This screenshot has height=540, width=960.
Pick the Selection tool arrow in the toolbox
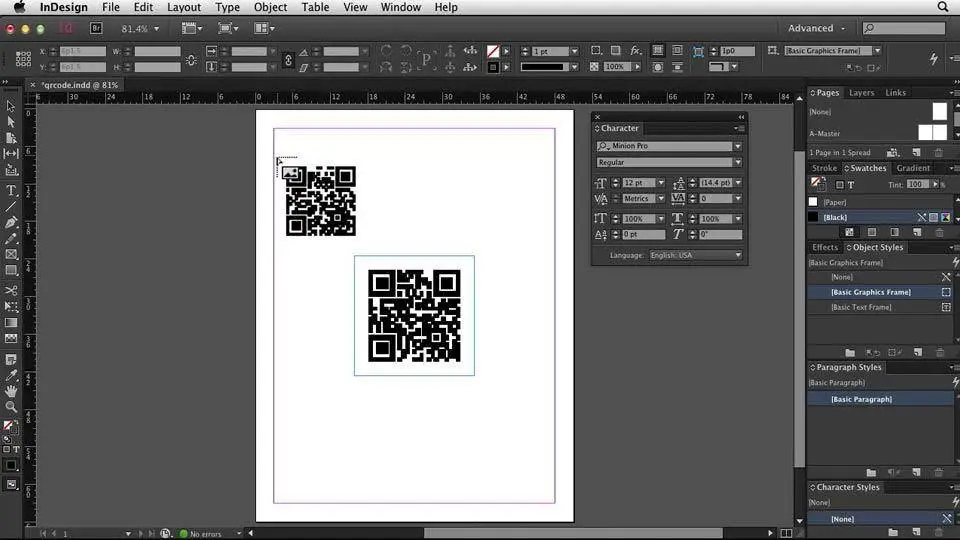coord(10,107)
